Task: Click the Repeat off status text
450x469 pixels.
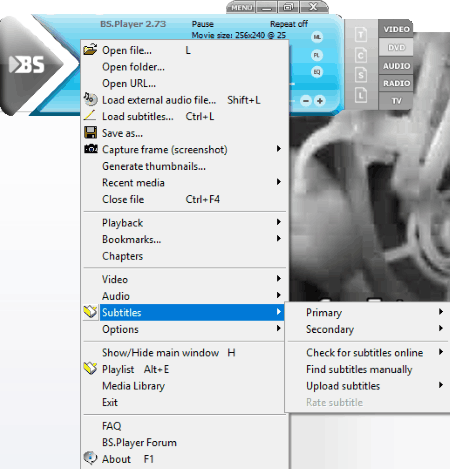Action: click(x=289, y=24)
